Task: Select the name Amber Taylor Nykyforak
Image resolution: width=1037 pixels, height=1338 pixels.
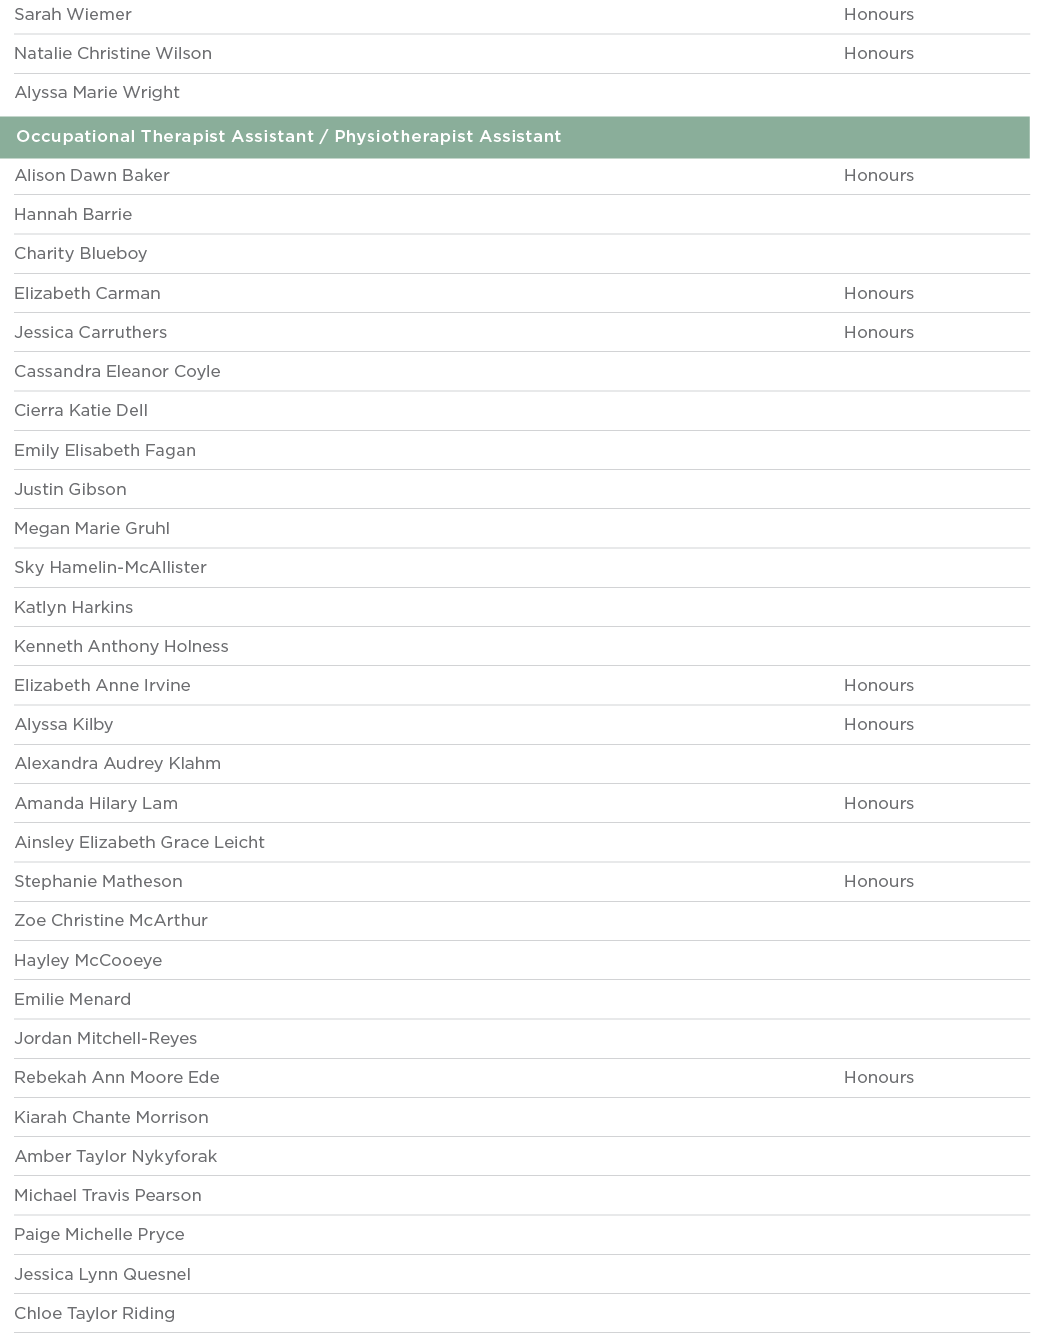Action: pyautogui.click(x=116, y=1157)
